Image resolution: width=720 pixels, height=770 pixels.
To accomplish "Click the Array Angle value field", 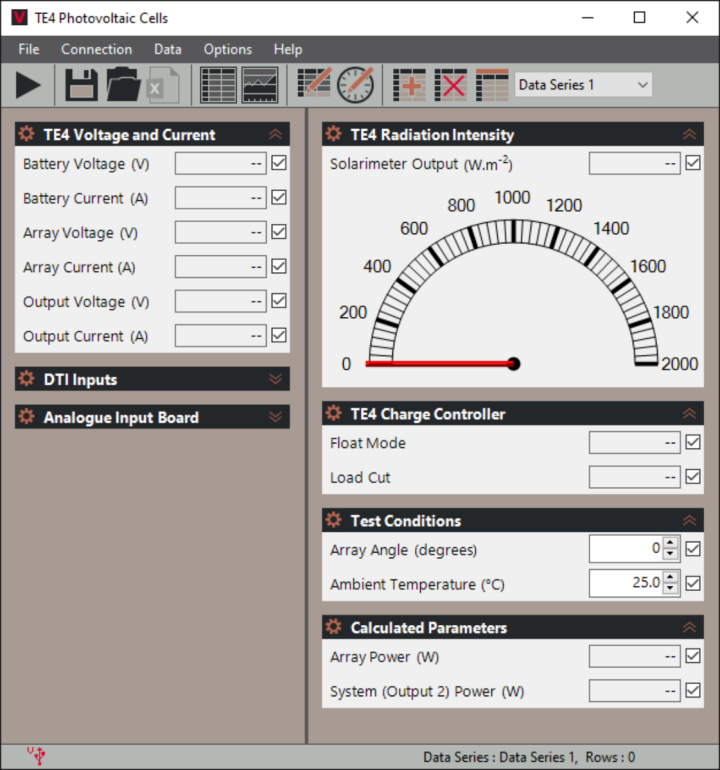I will point(625,549).
